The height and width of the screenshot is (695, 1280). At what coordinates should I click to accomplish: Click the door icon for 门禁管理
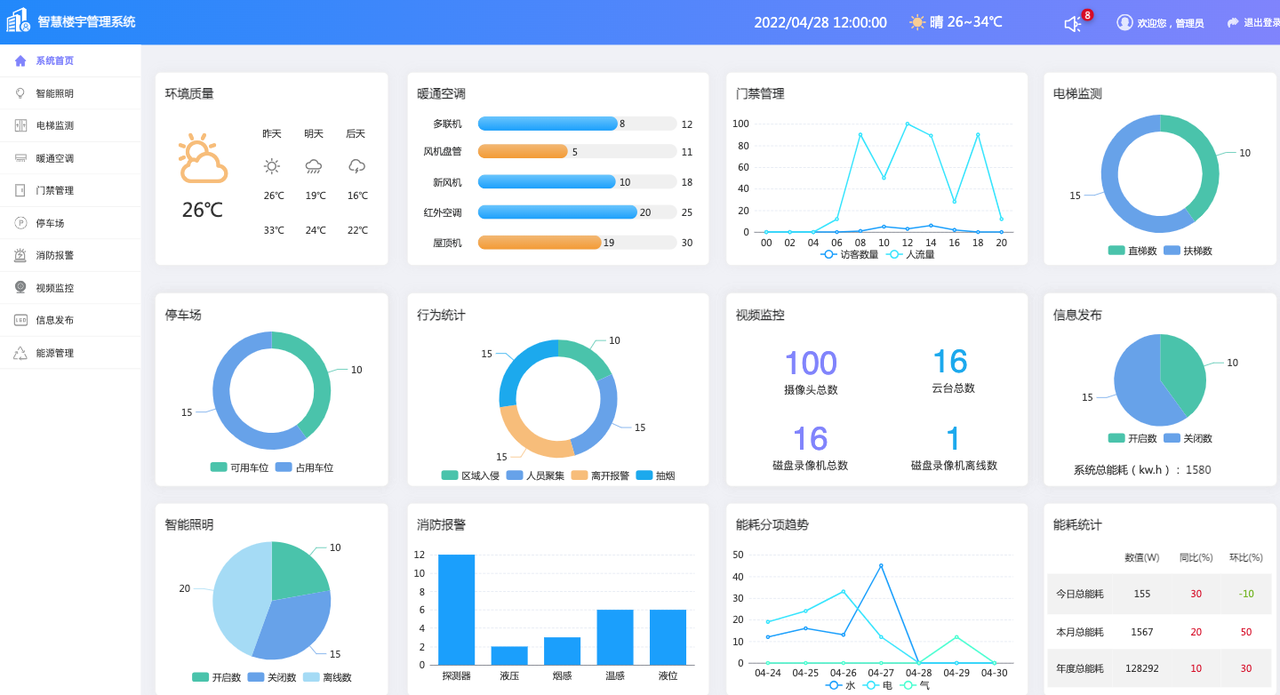click(x=20, y=190)
